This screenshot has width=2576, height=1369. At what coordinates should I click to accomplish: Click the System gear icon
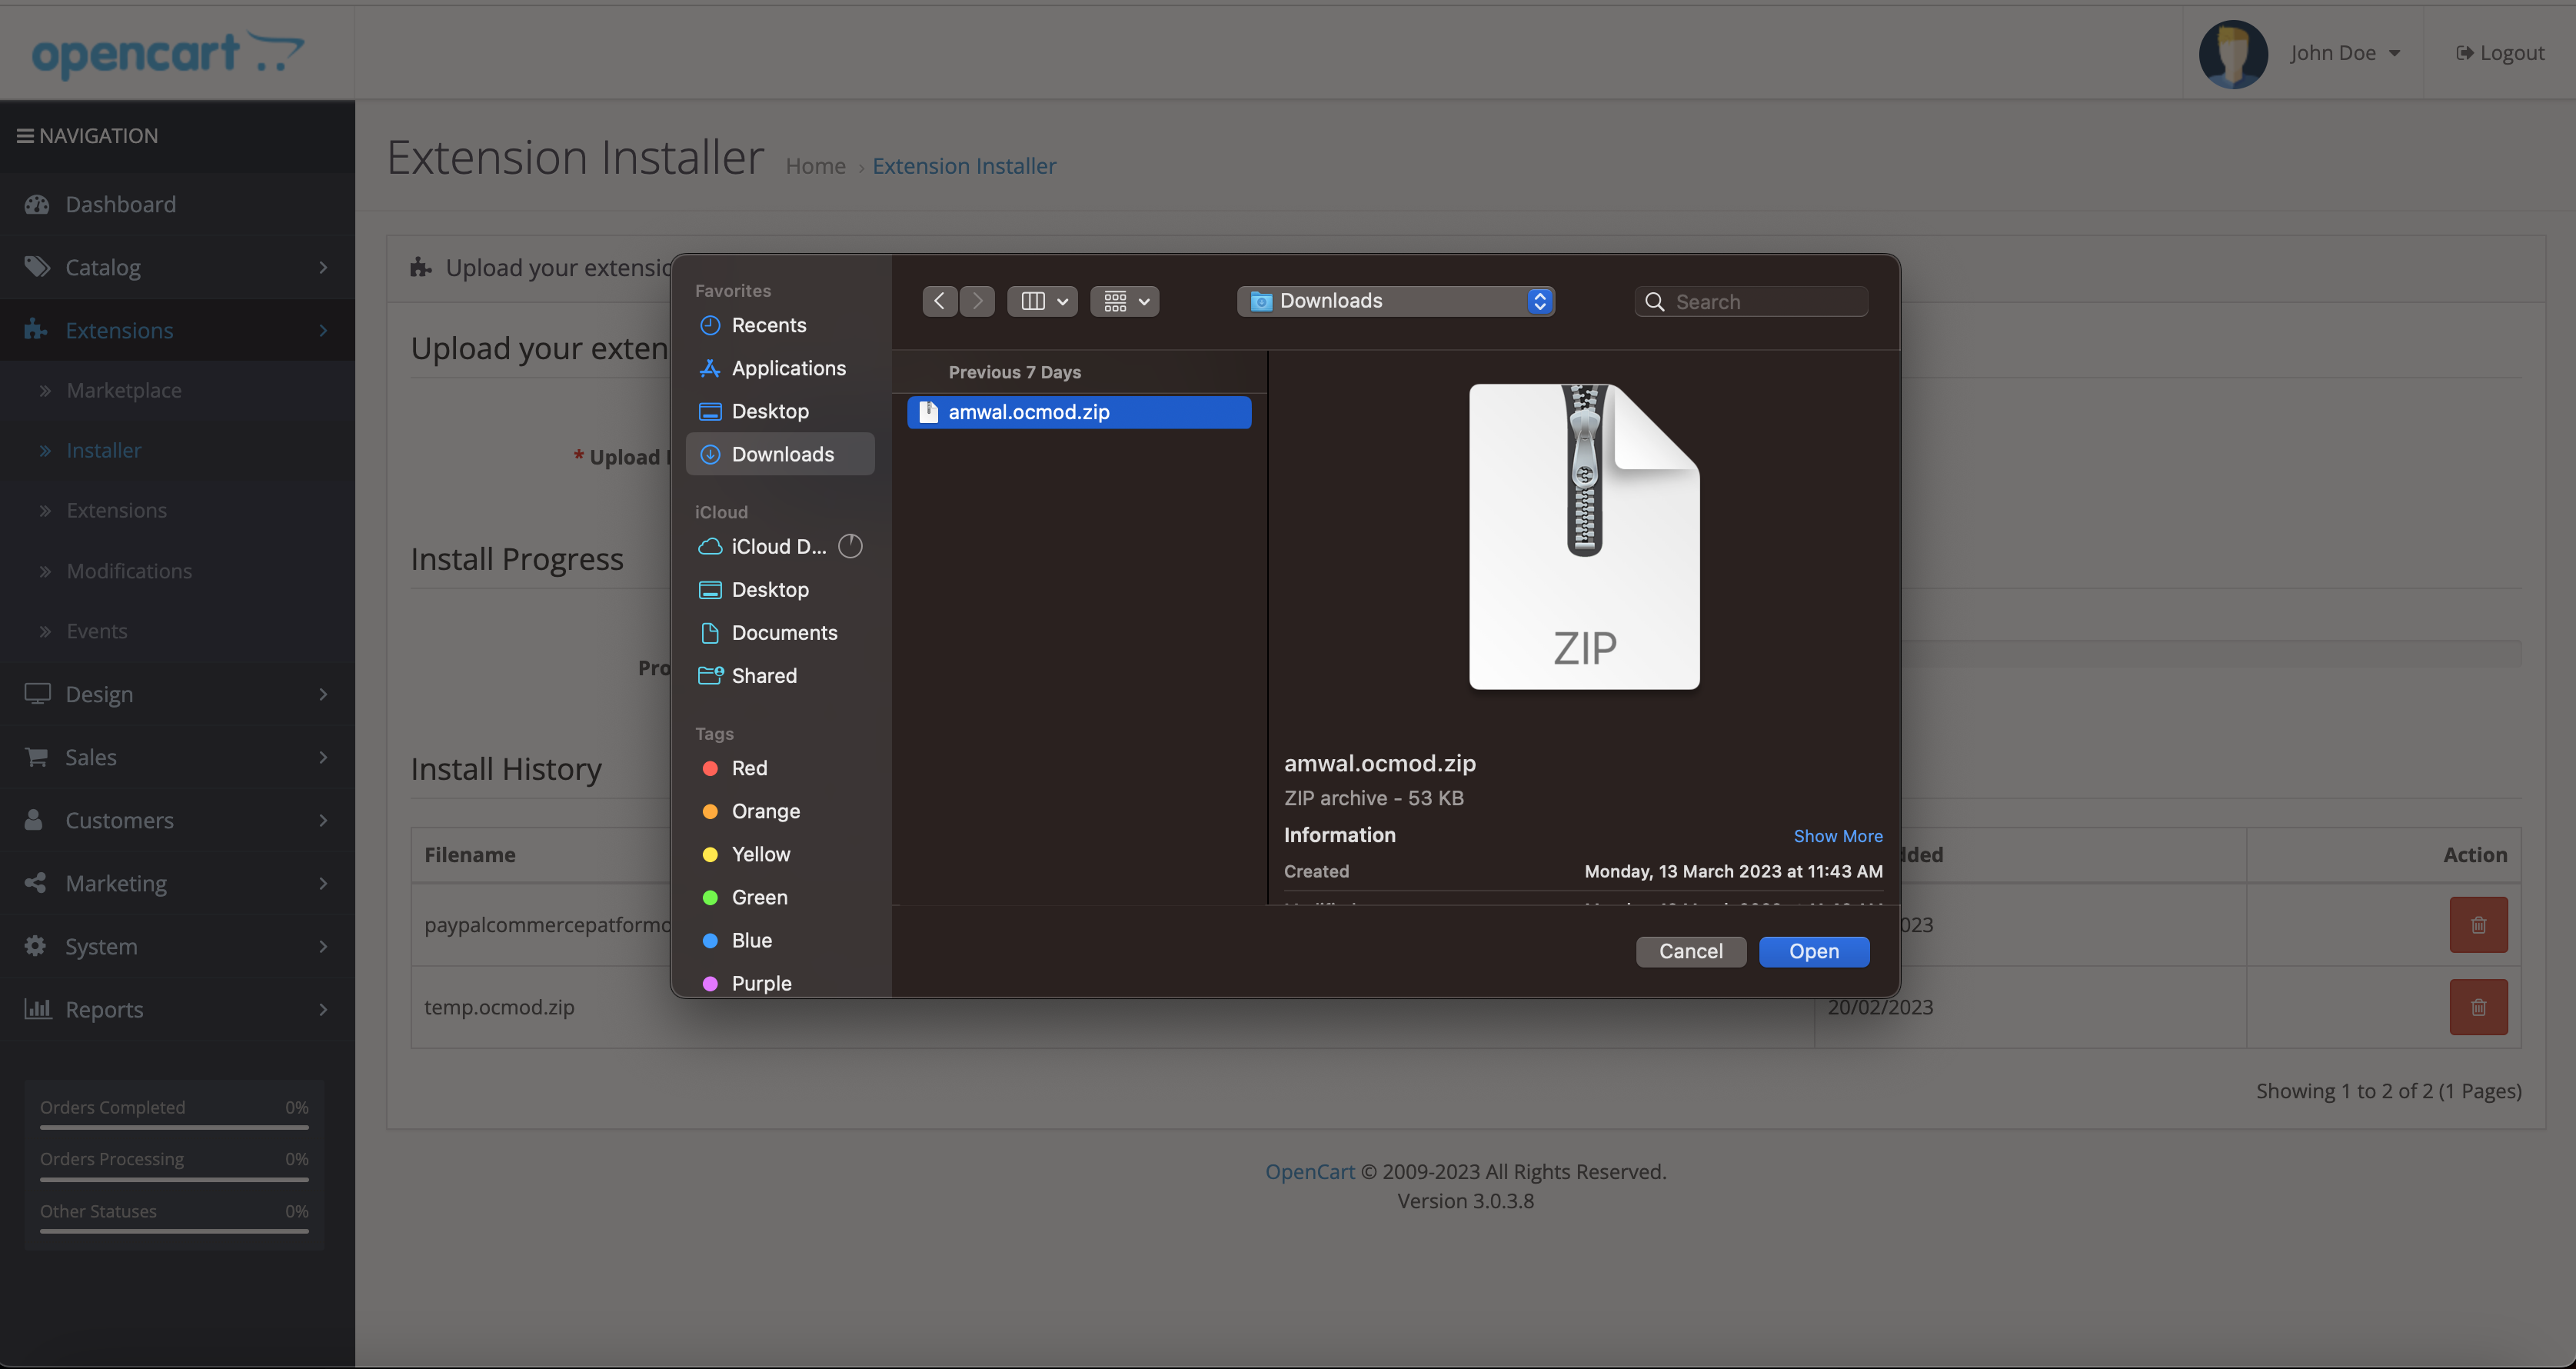(35, 945)
